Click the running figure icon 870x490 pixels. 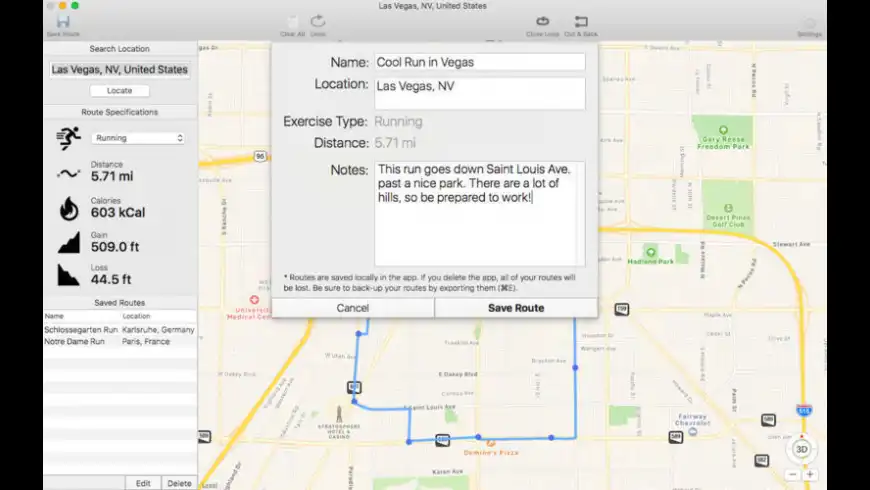[69, 138]
